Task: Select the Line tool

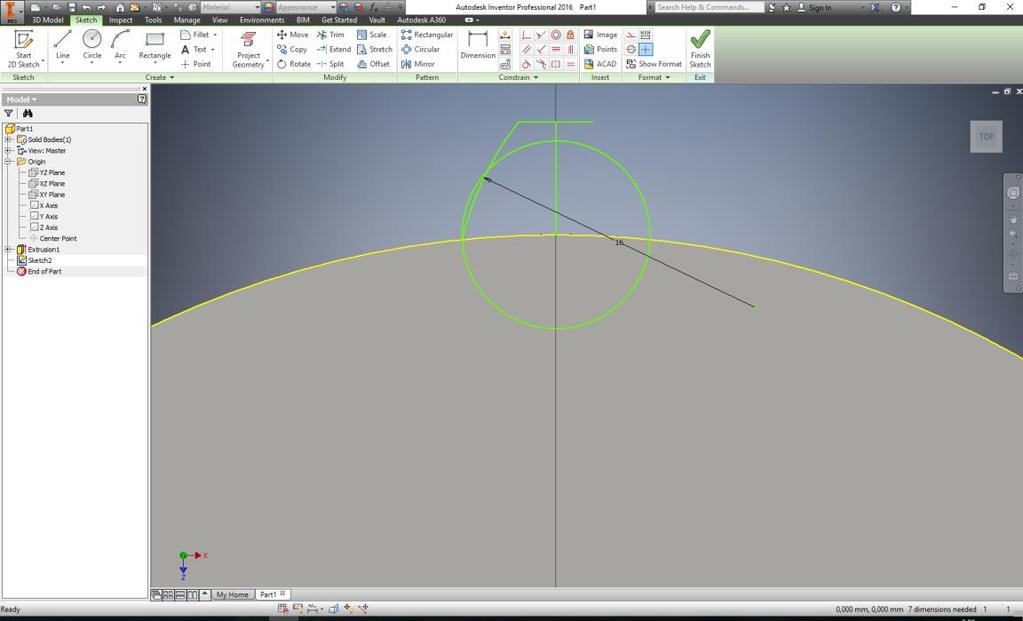Action: [x=63, y=46]
